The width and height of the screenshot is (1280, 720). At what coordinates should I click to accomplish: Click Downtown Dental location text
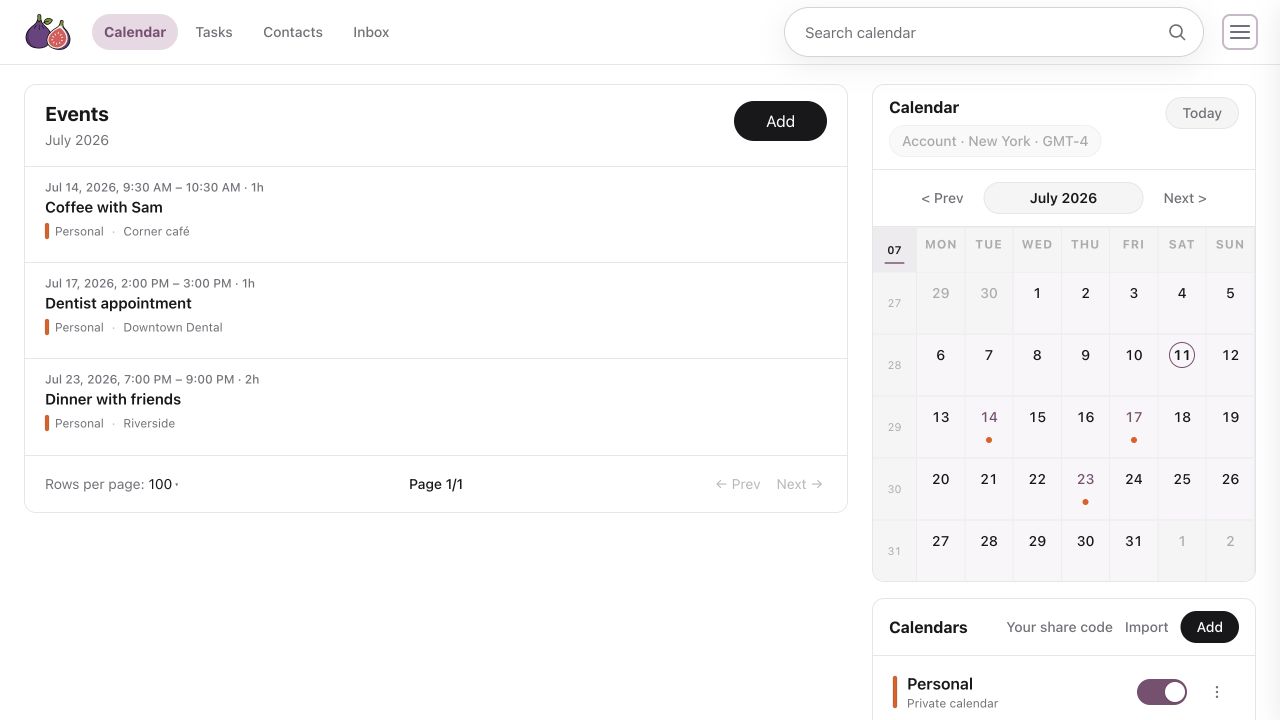[x=173, y=327]
